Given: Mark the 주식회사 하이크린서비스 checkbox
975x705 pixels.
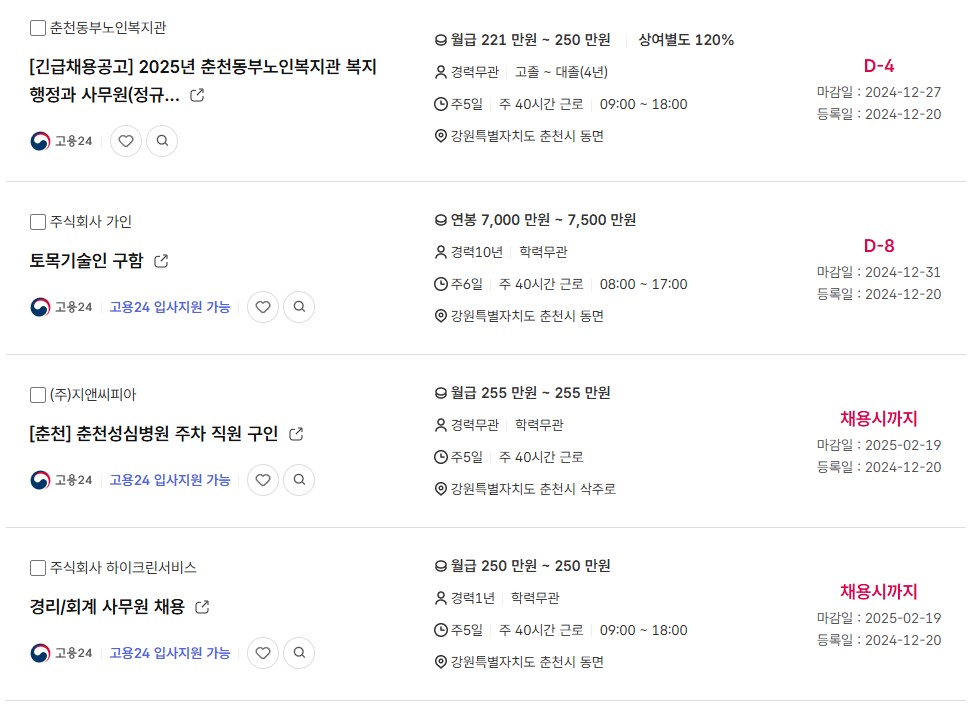Looking at the screenshot, I should 38,568.
